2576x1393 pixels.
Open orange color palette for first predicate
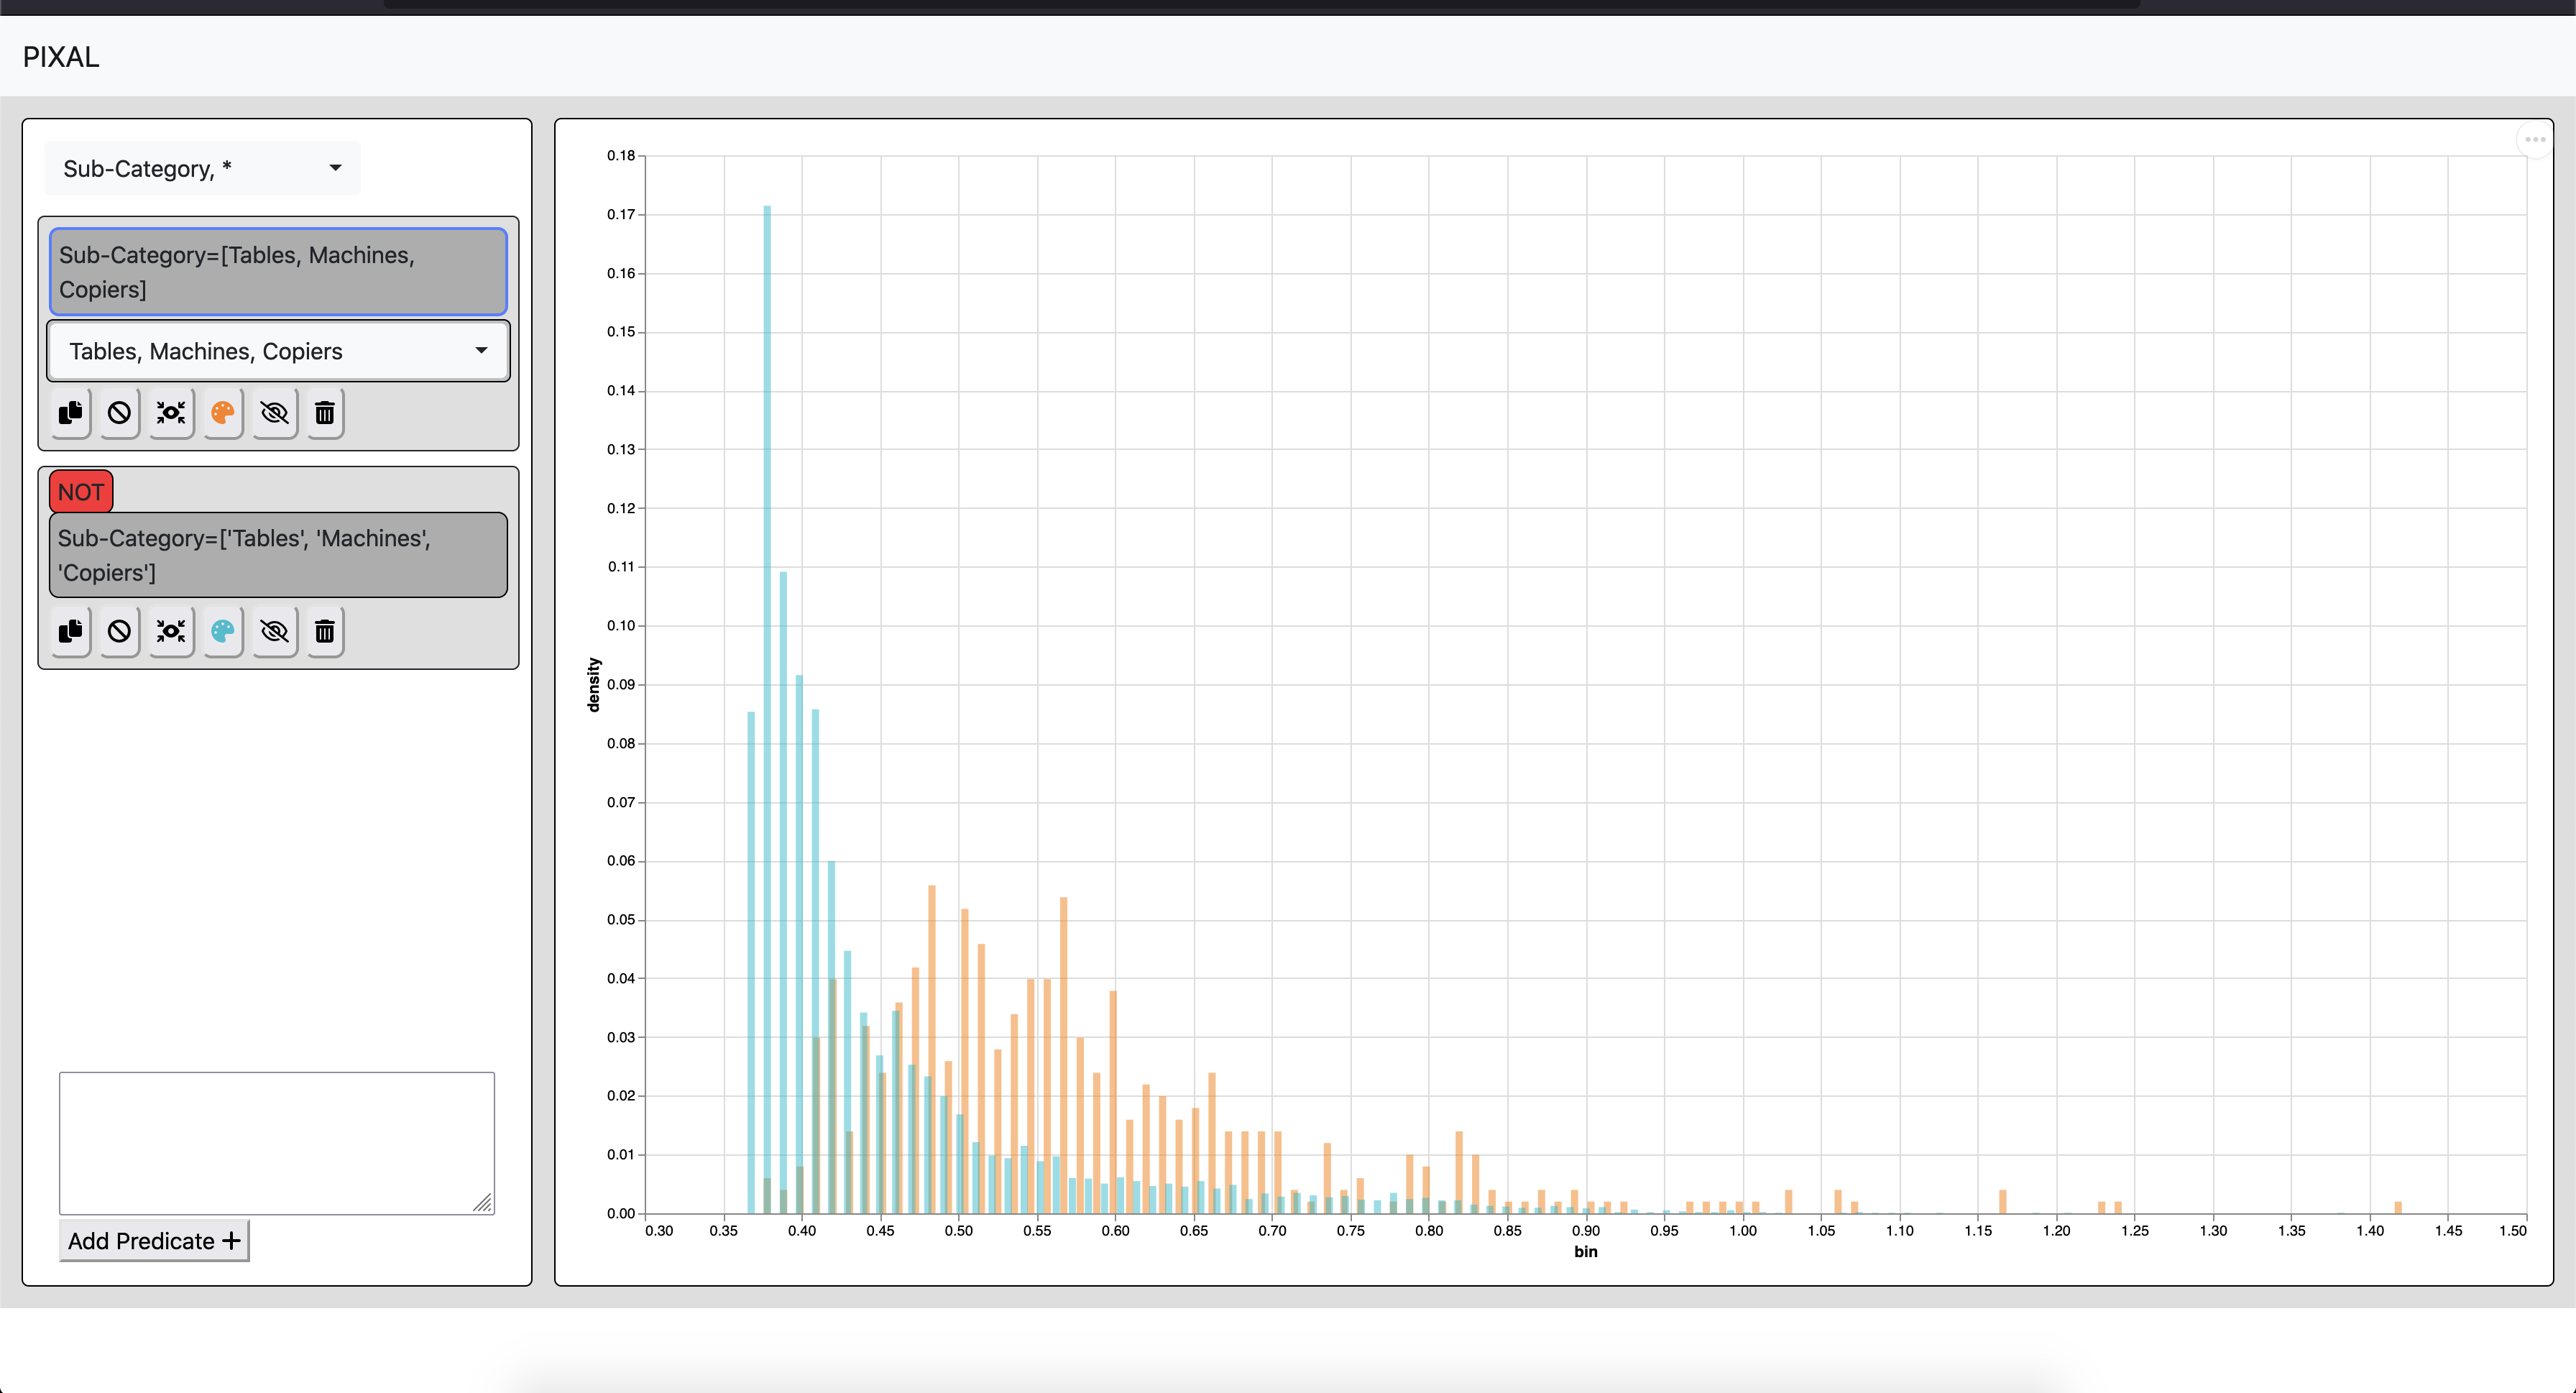pyautogui.click(x=223, y=413)
